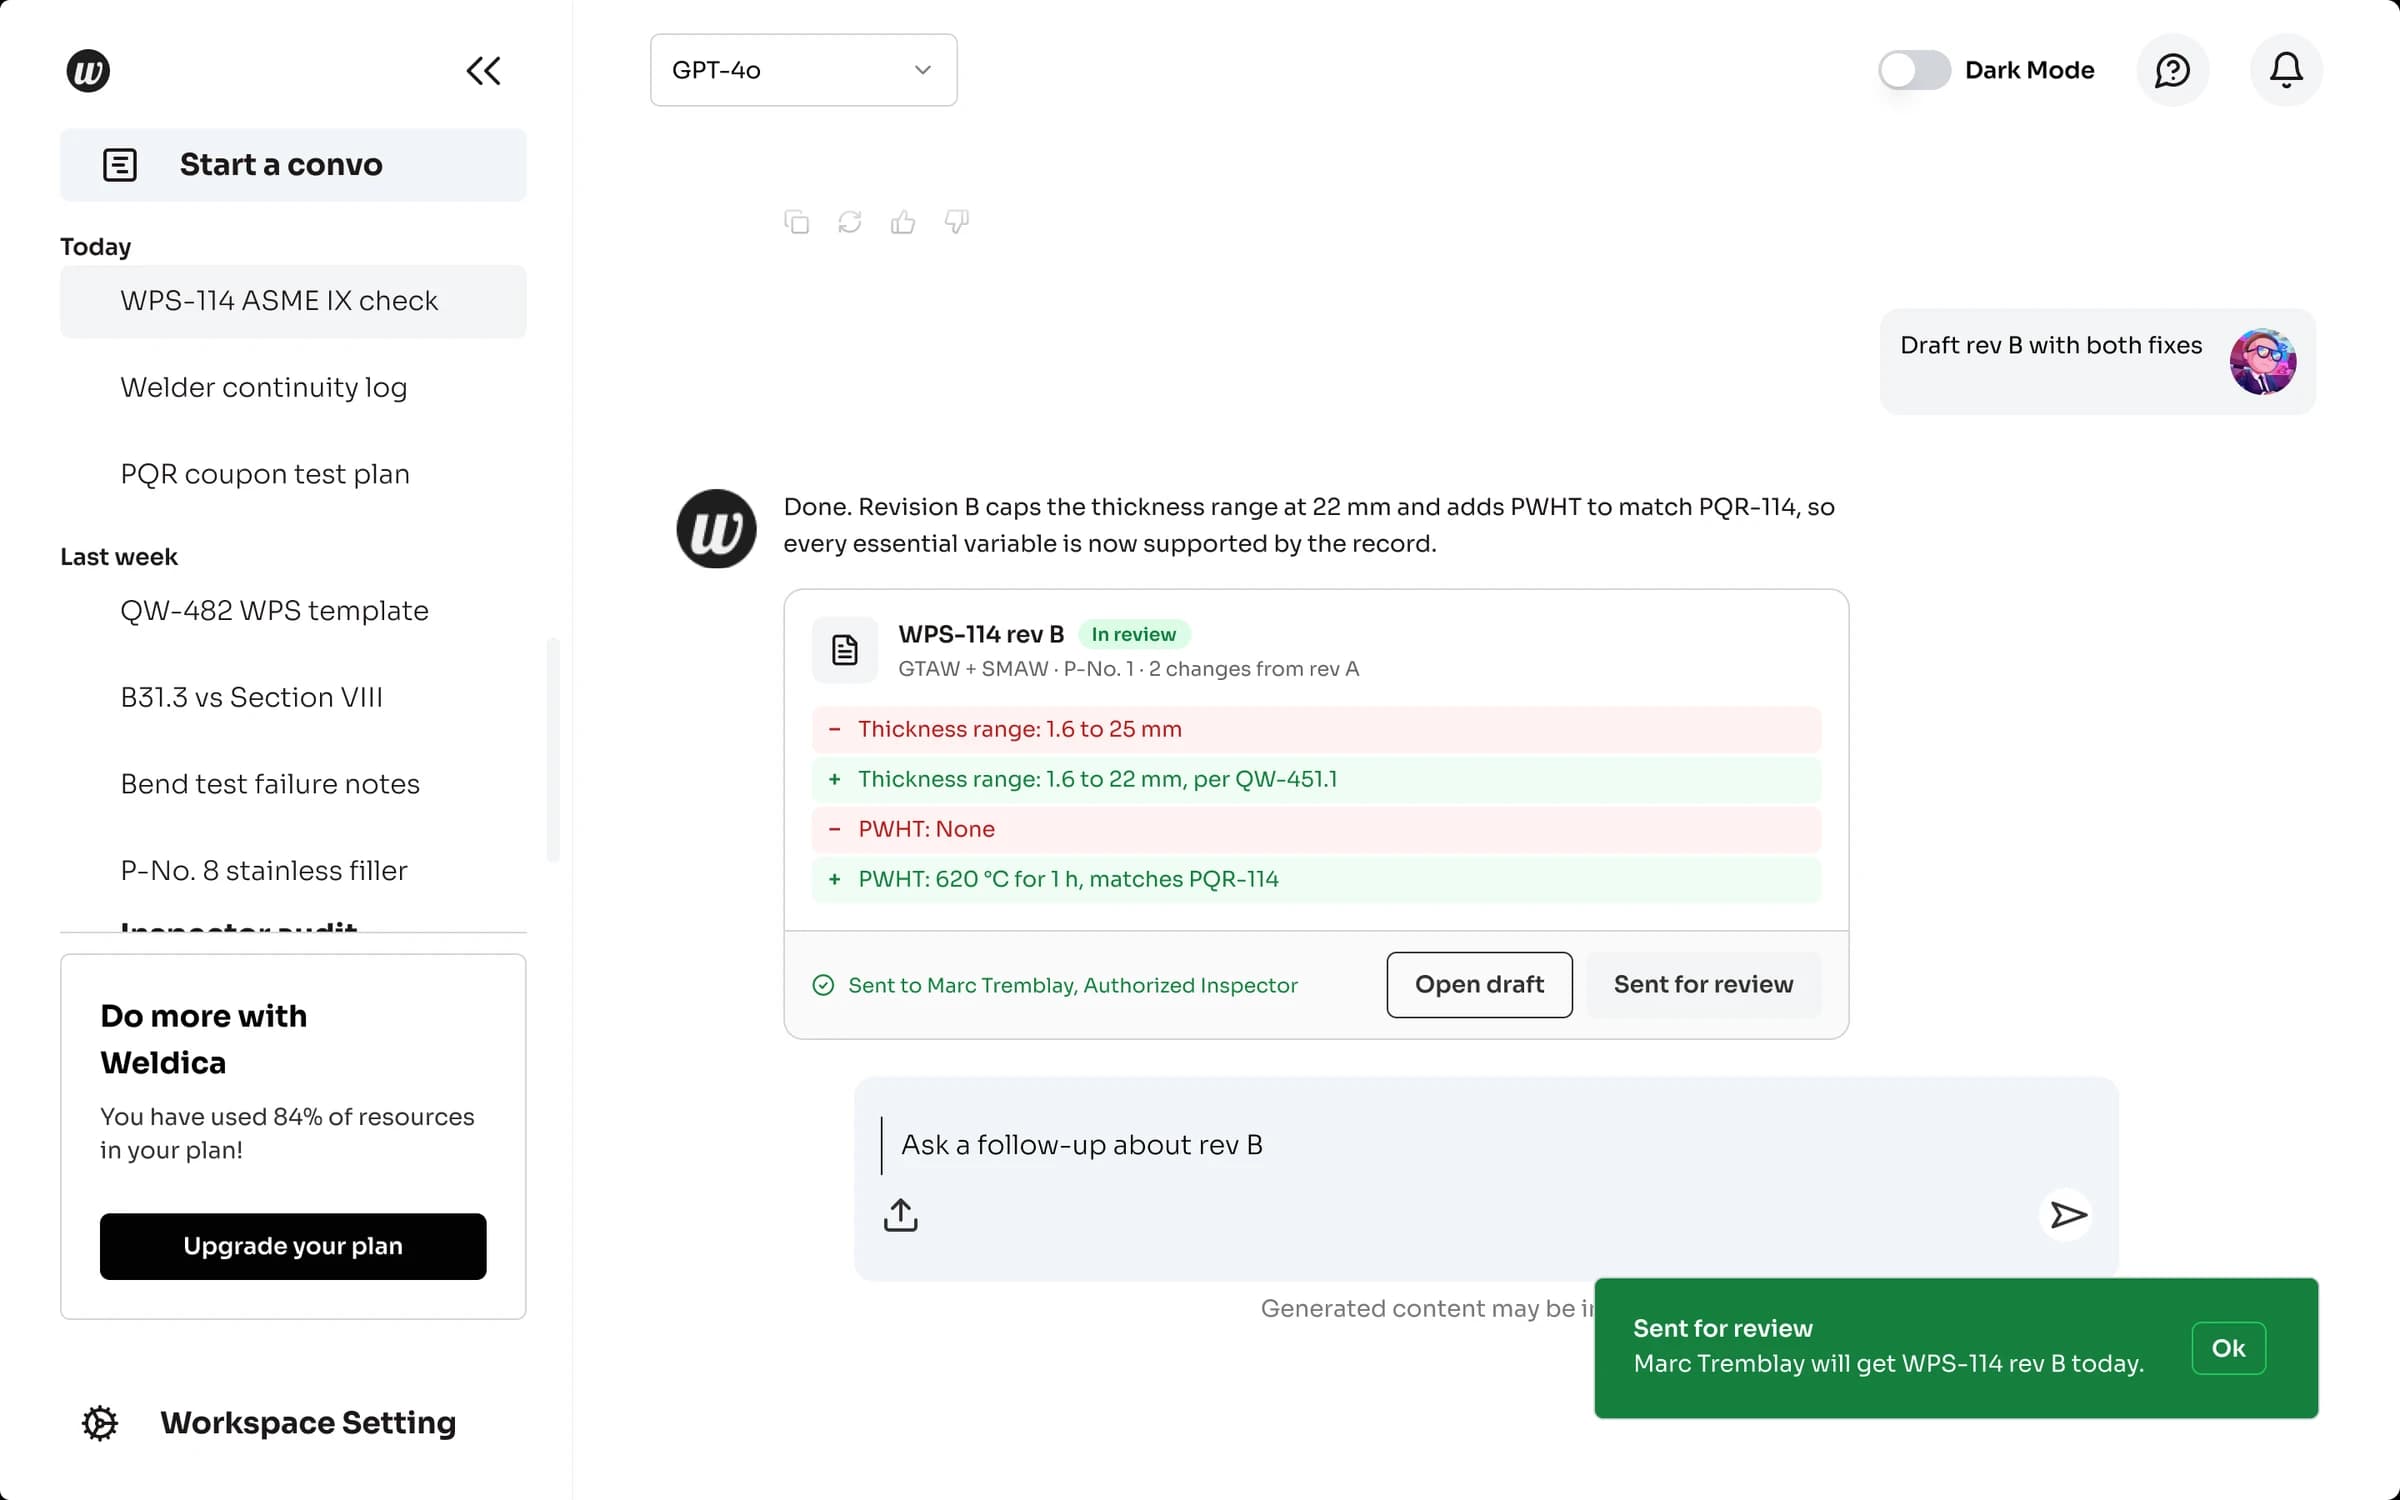This screenshot has height=1500, width=2400.
Task: Open PQR coupon test plan conversation
Action: click(x=293, y=474)
